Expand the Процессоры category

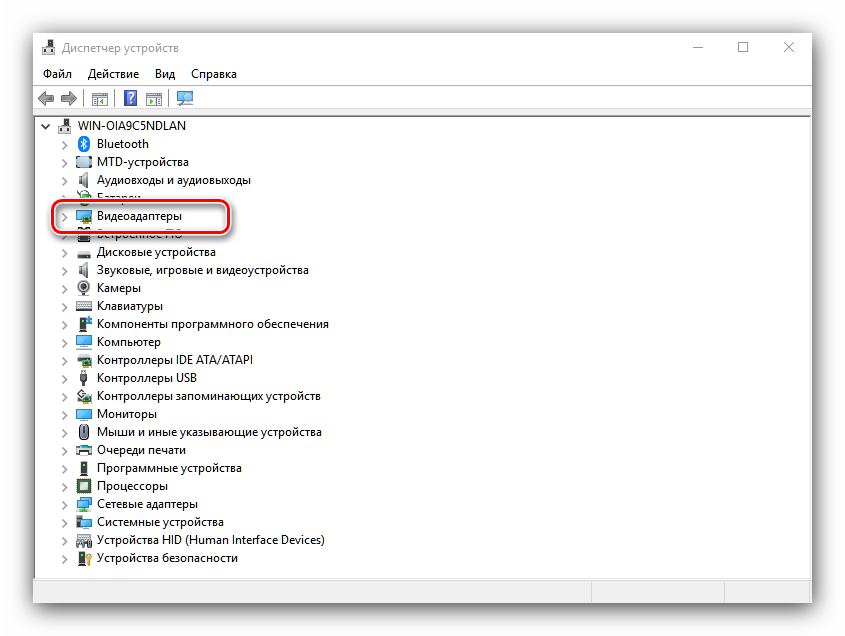tap(65, 486)
